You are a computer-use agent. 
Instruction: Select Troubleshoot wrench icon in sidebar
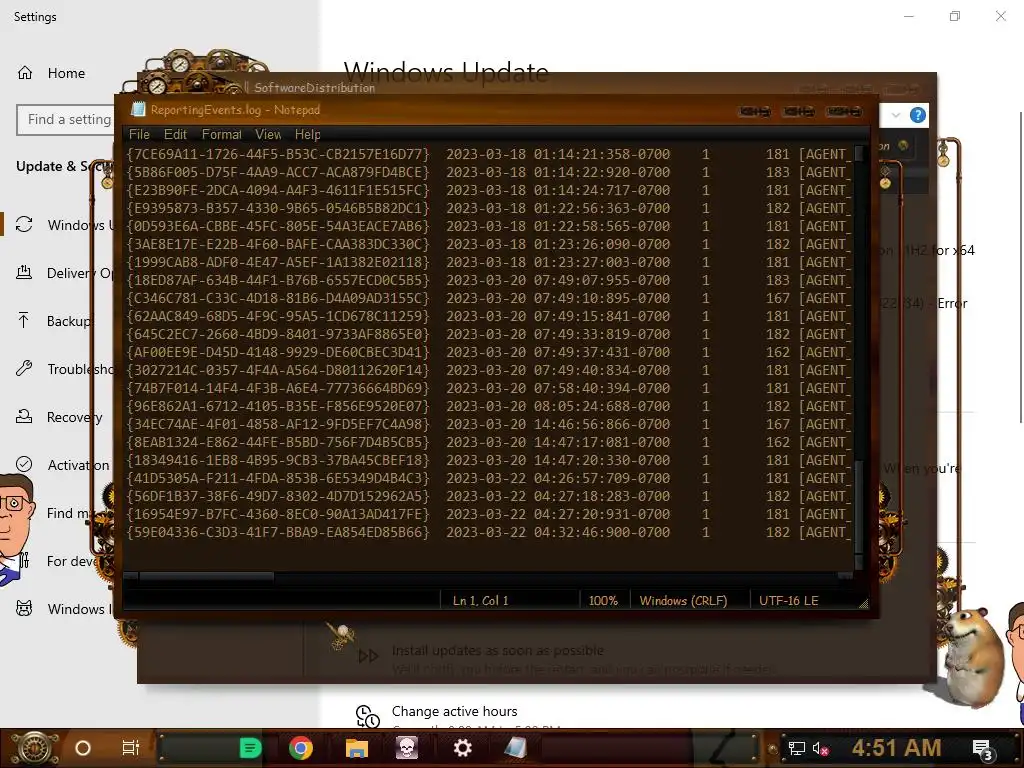coord(24,369)
